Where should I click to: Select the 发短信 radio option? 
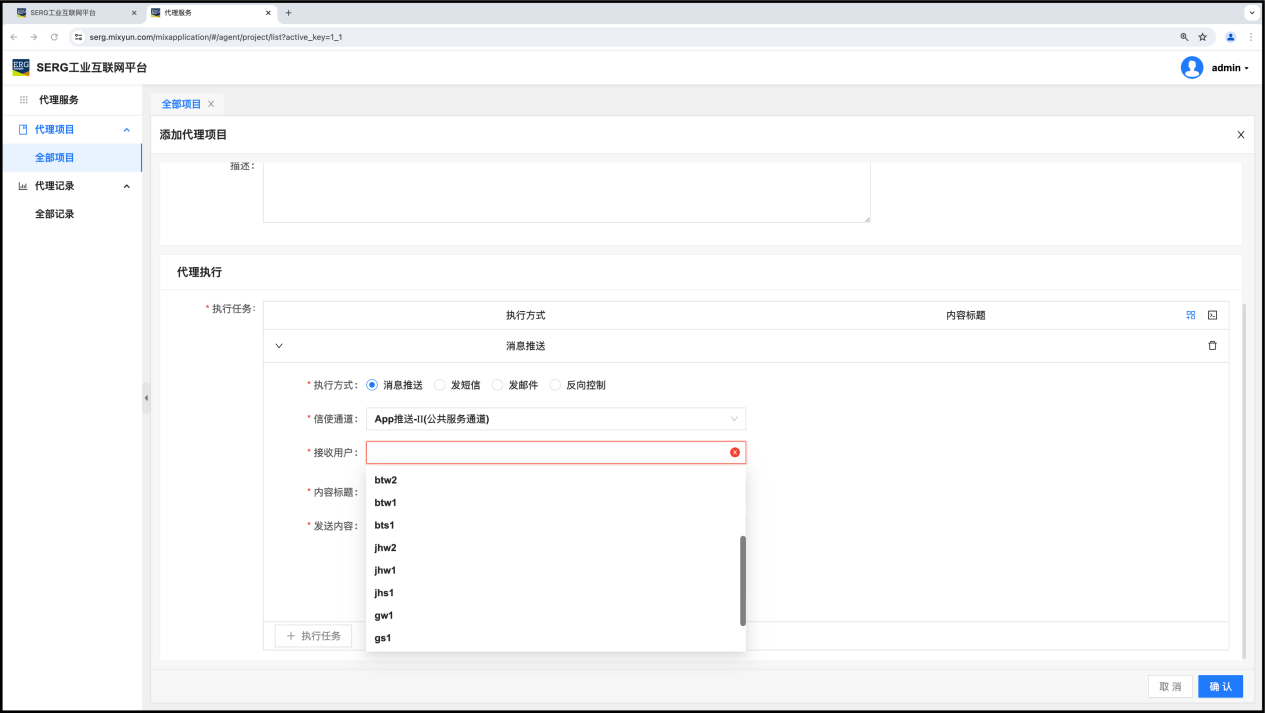(x=440, y=385)
